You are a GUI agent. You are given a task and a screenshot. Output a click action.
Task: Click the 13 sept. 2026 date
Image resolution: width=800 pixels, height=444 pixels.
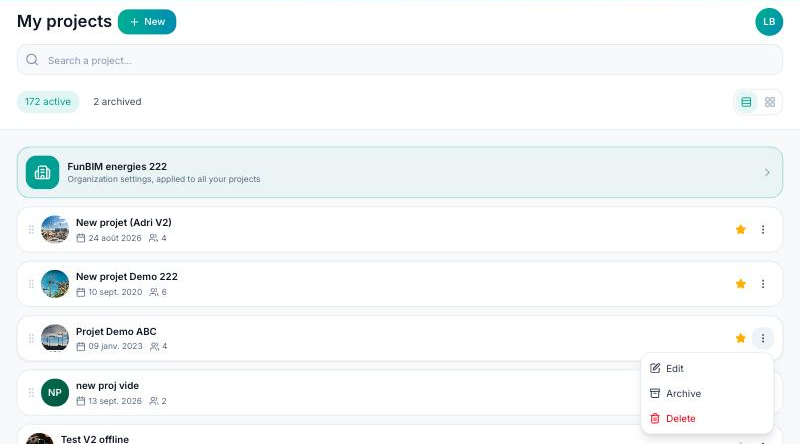pyautogui.click(x=115, y=401)
